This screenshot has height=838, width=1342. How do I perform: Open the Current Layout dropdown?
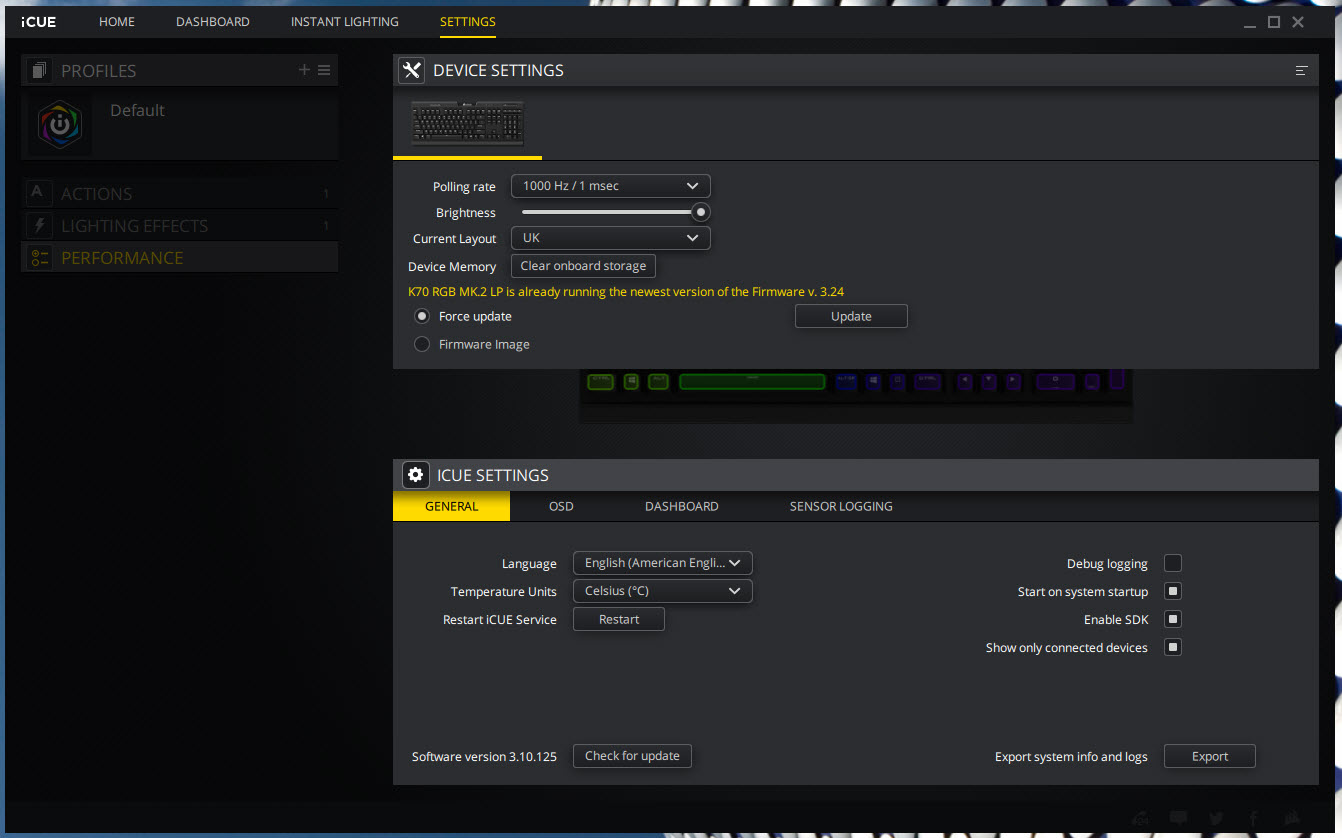pyautogui.click(x=611, y=238)
